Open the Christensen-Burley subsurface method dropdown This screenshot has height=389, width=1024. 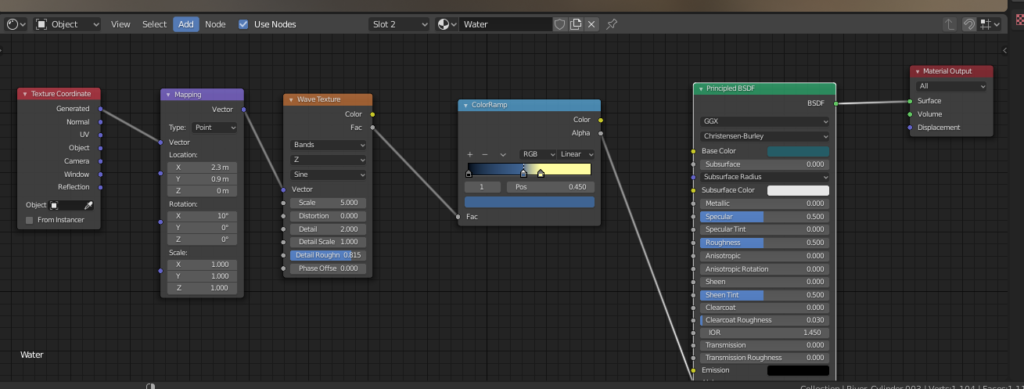pyautogui.click(x=765, y=136)
